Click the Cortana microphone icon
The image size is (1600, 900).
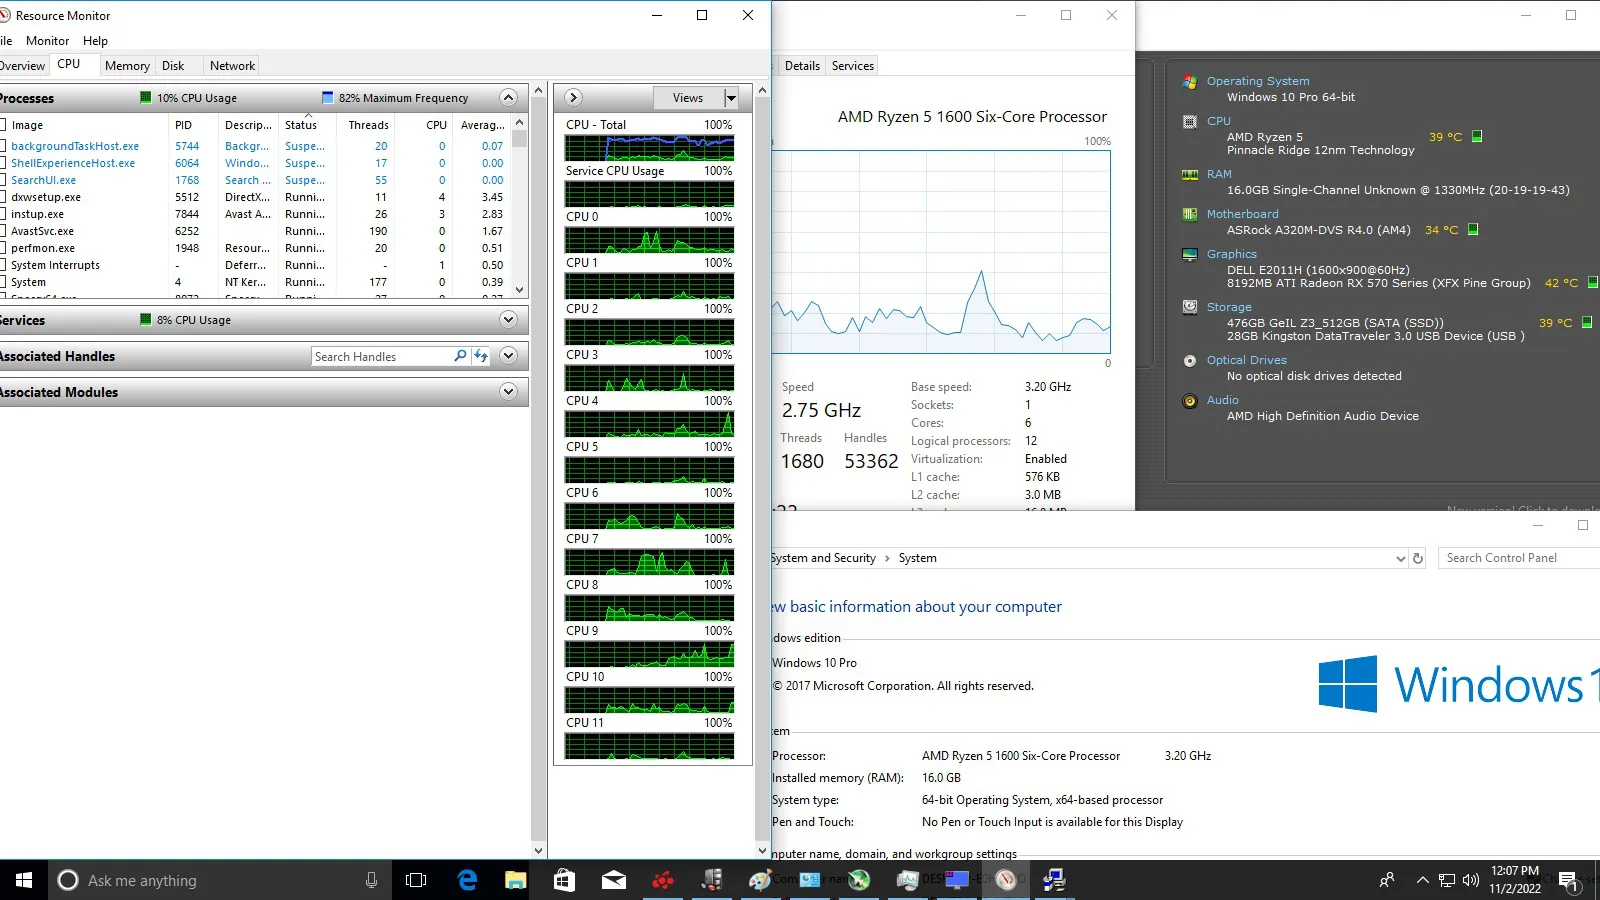pos(371,880)
